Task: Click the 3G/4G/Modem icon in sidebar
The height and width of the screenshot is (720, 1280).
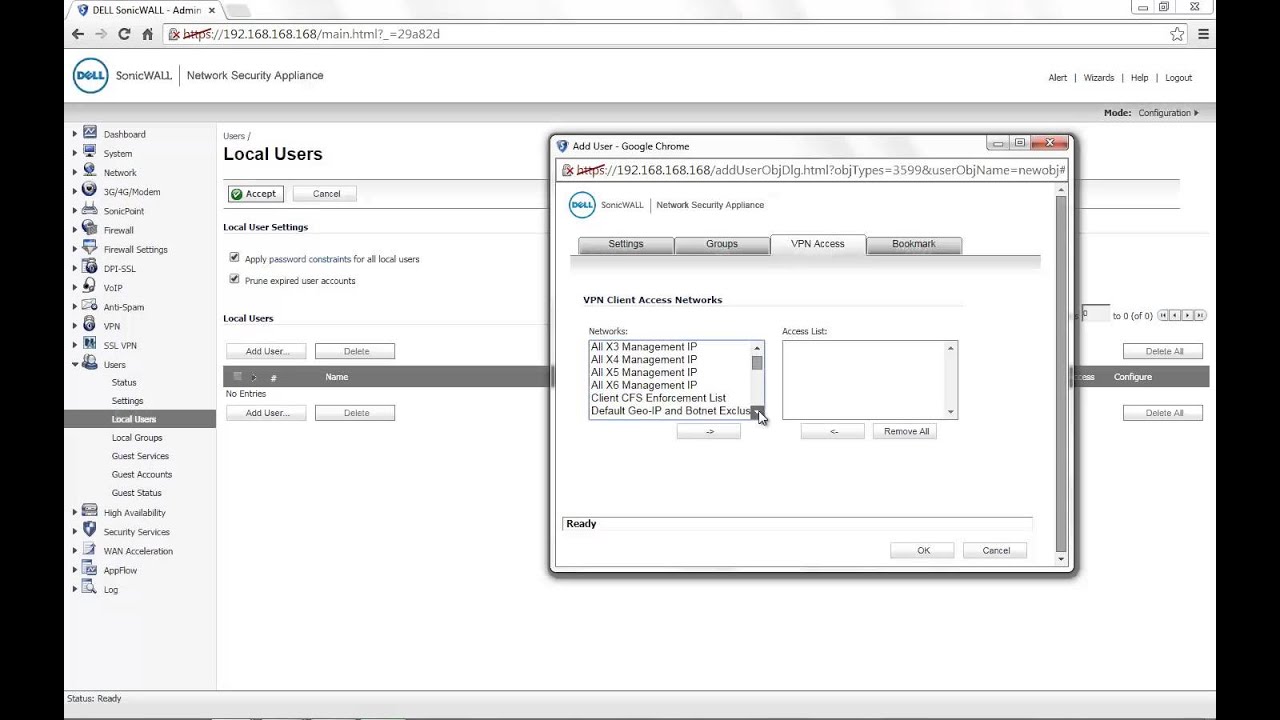Action: (x=90, y=190)
